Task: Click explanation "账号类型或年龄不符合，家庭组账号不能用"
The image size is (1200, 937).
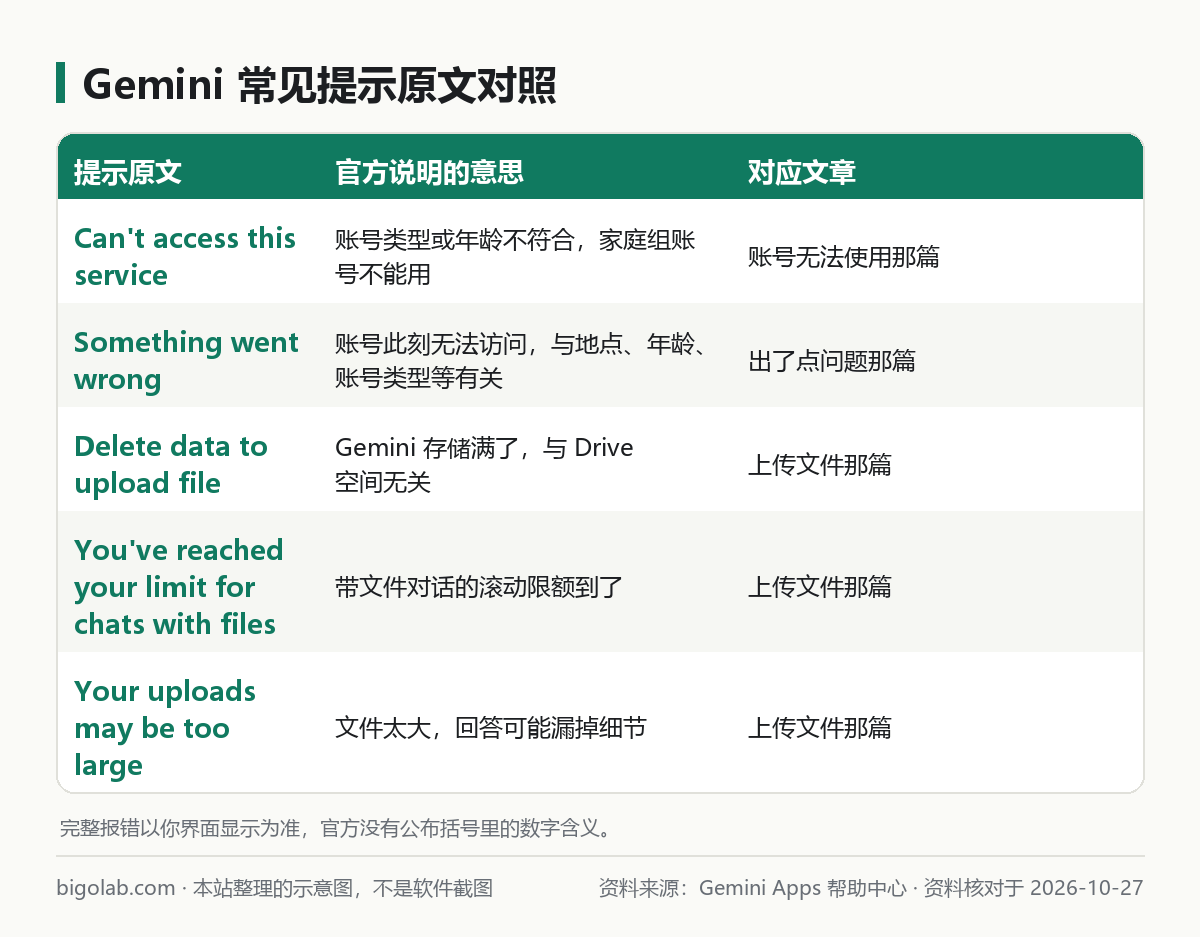Action: tap(516, 257)
